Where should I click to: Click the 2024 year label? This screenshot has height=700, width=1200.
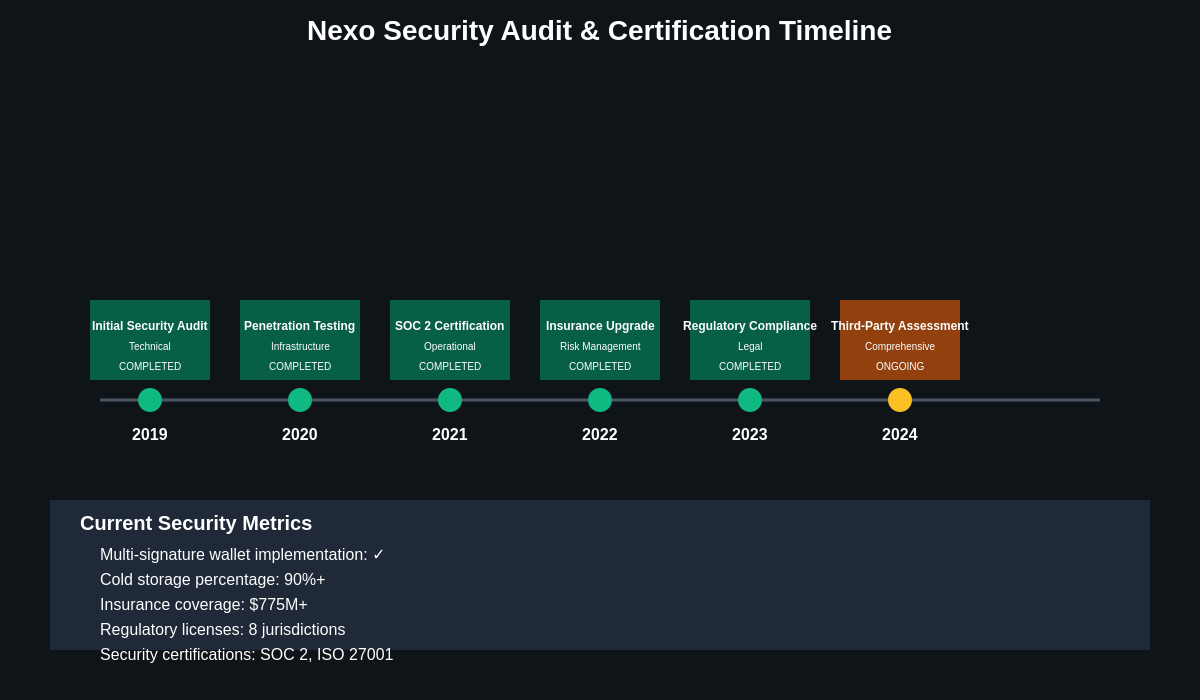click(900, 435)
